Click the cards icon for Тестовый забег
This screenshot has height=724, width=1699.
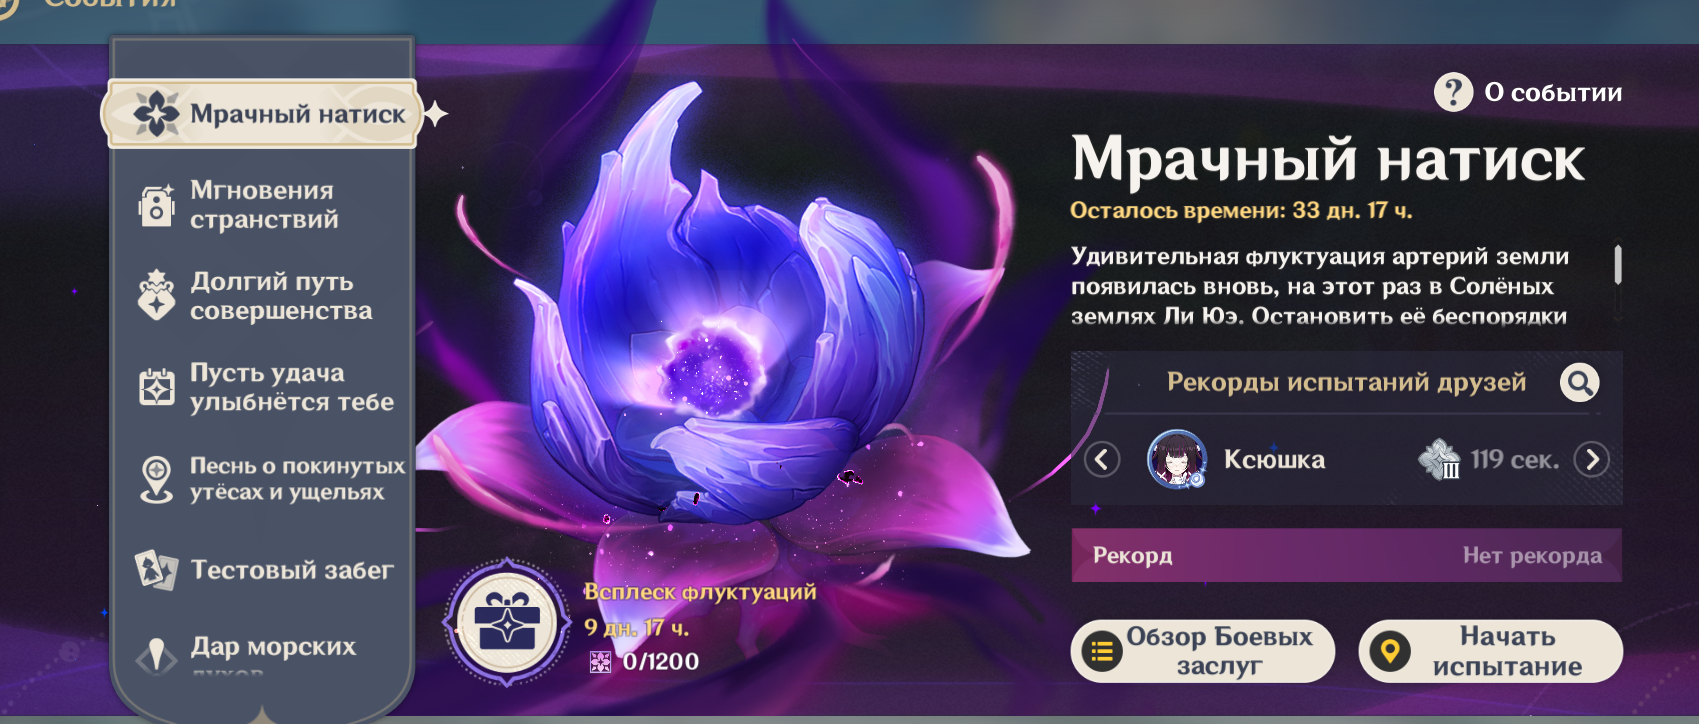click(x=157, y=570)
